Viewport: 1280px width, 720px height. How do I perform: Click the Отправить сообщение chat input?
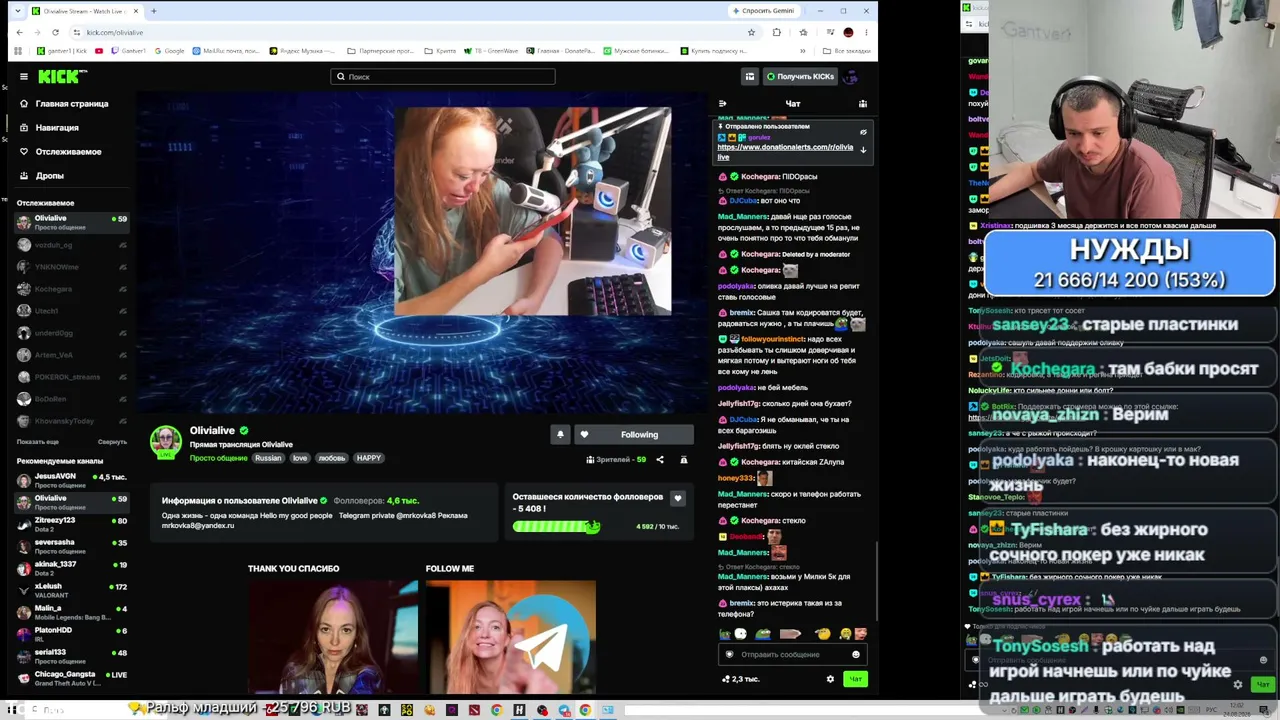pos(792,655)
